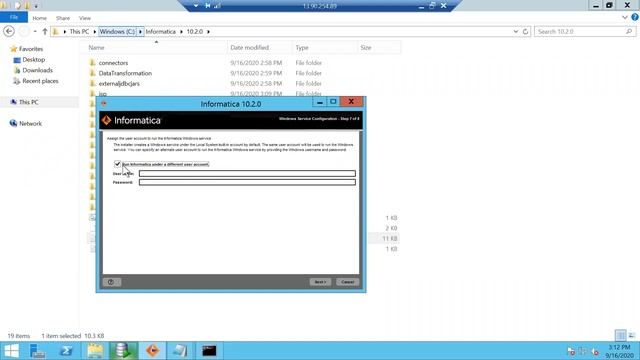Expand the Windows (C:) breadcrumb arrow

140,31
